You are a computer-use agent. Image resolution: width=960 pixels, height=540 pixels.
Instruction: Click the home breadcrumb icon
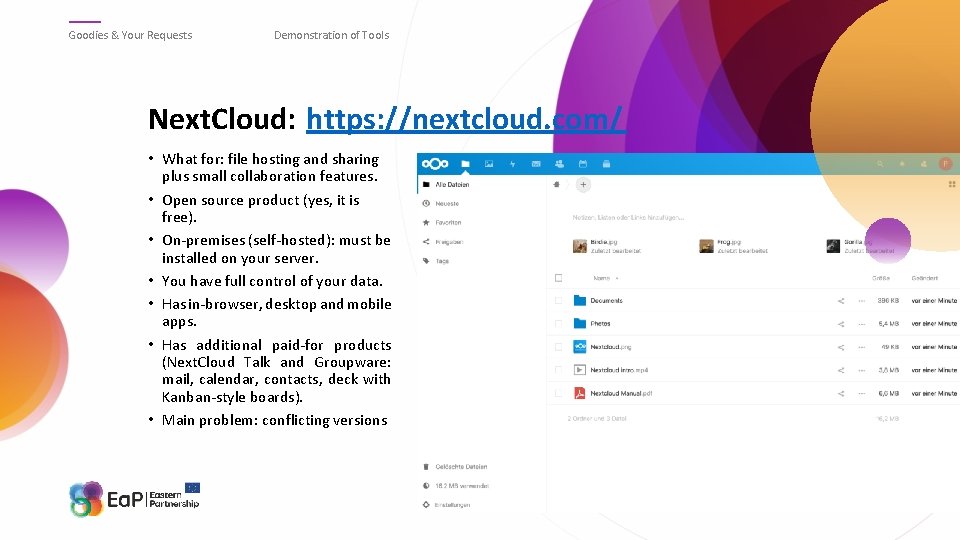(557, 184)
